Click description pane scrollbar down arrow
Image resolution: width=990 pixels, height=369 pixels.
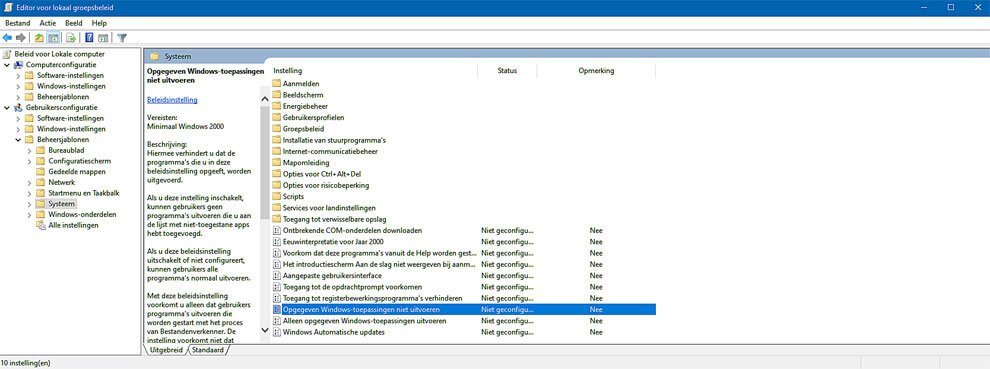(x=265, y=329)
